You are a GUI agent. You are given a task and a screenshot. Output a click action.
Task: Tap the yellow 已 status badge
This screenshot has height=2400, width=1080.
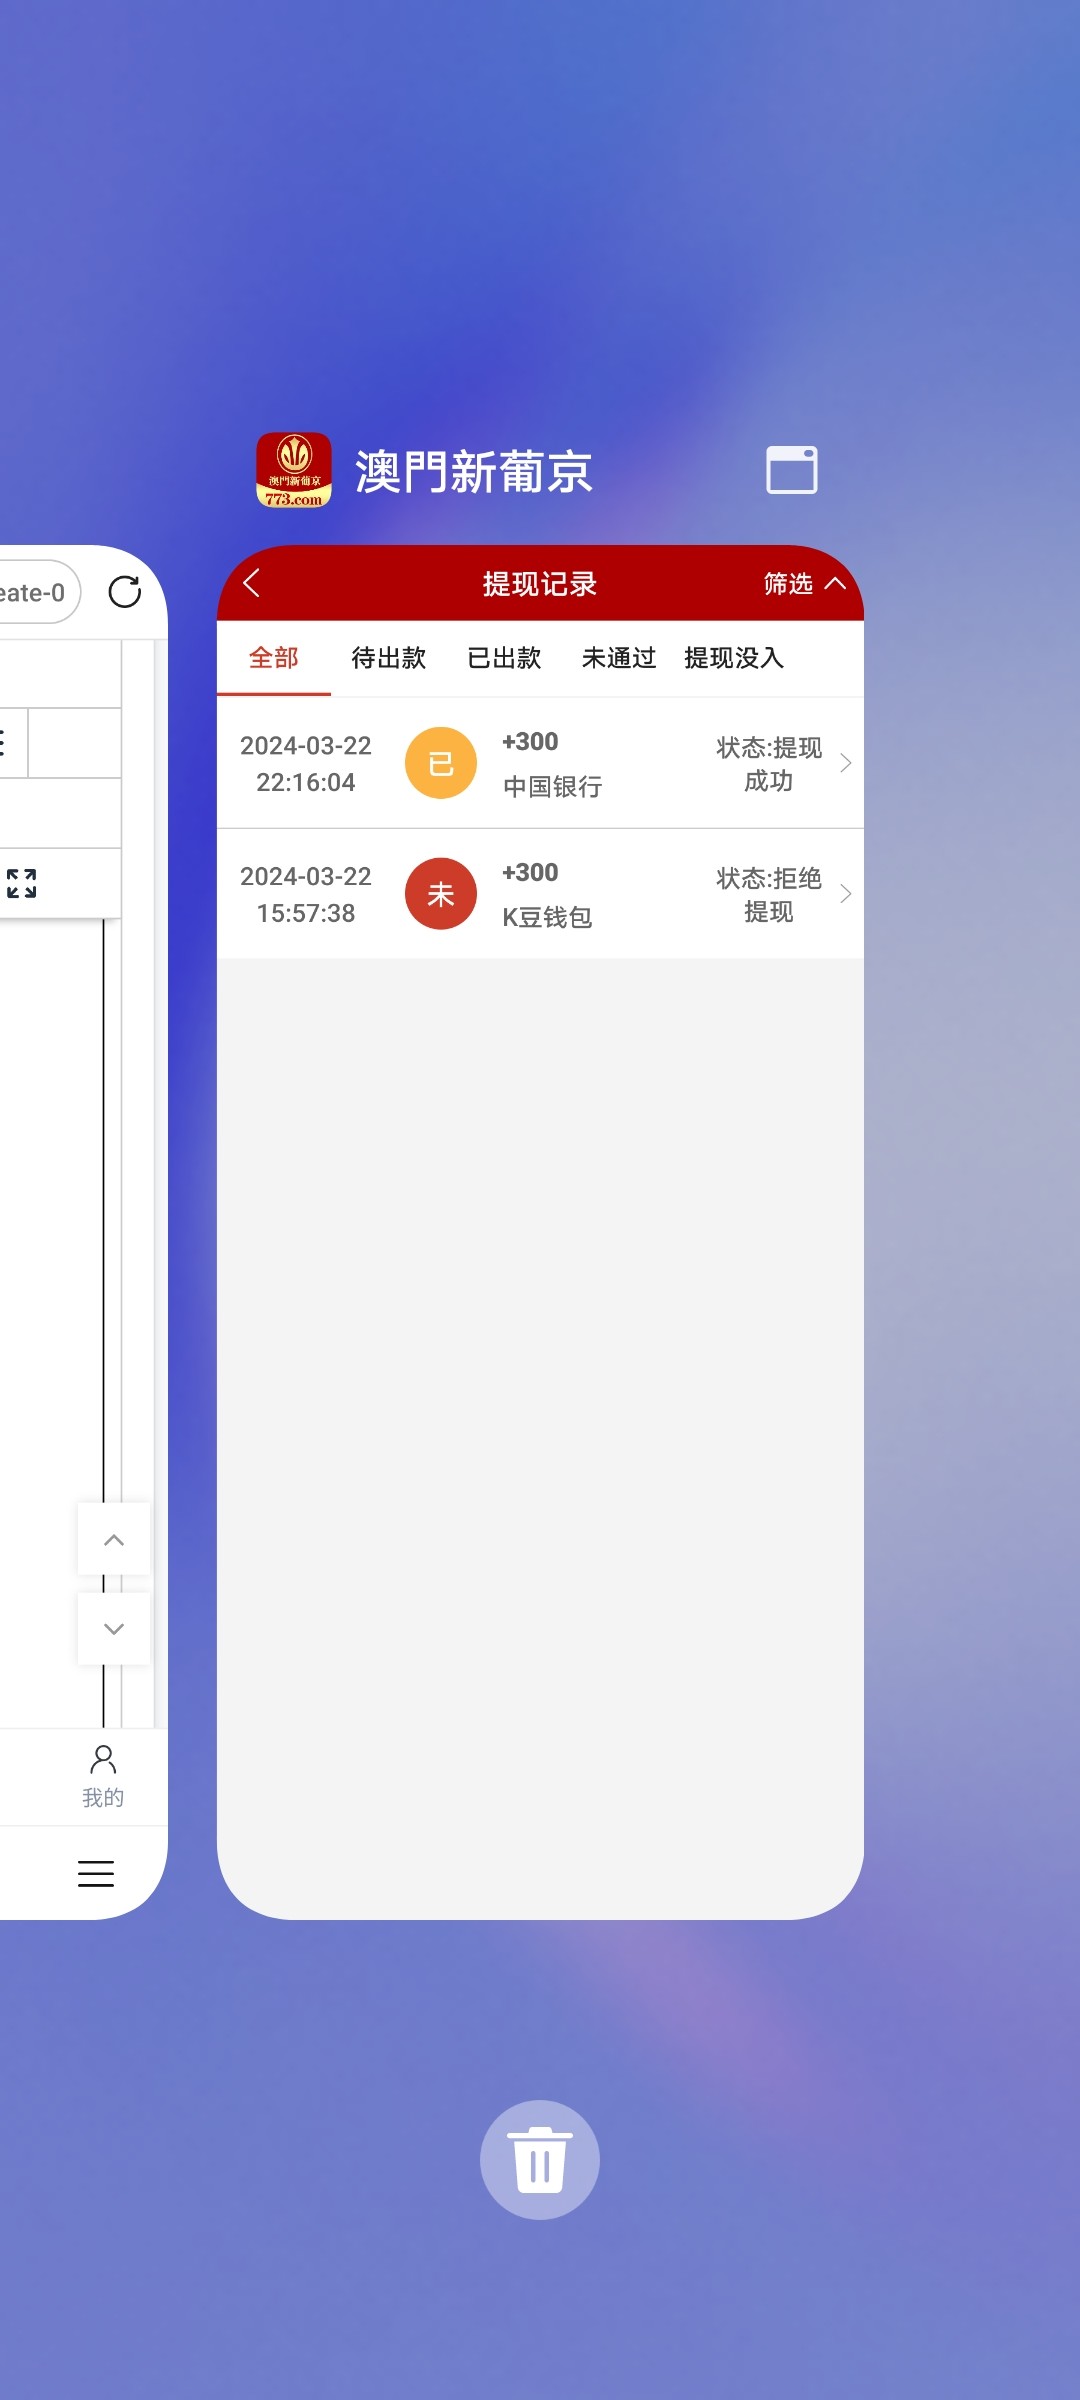click(440, 763)
